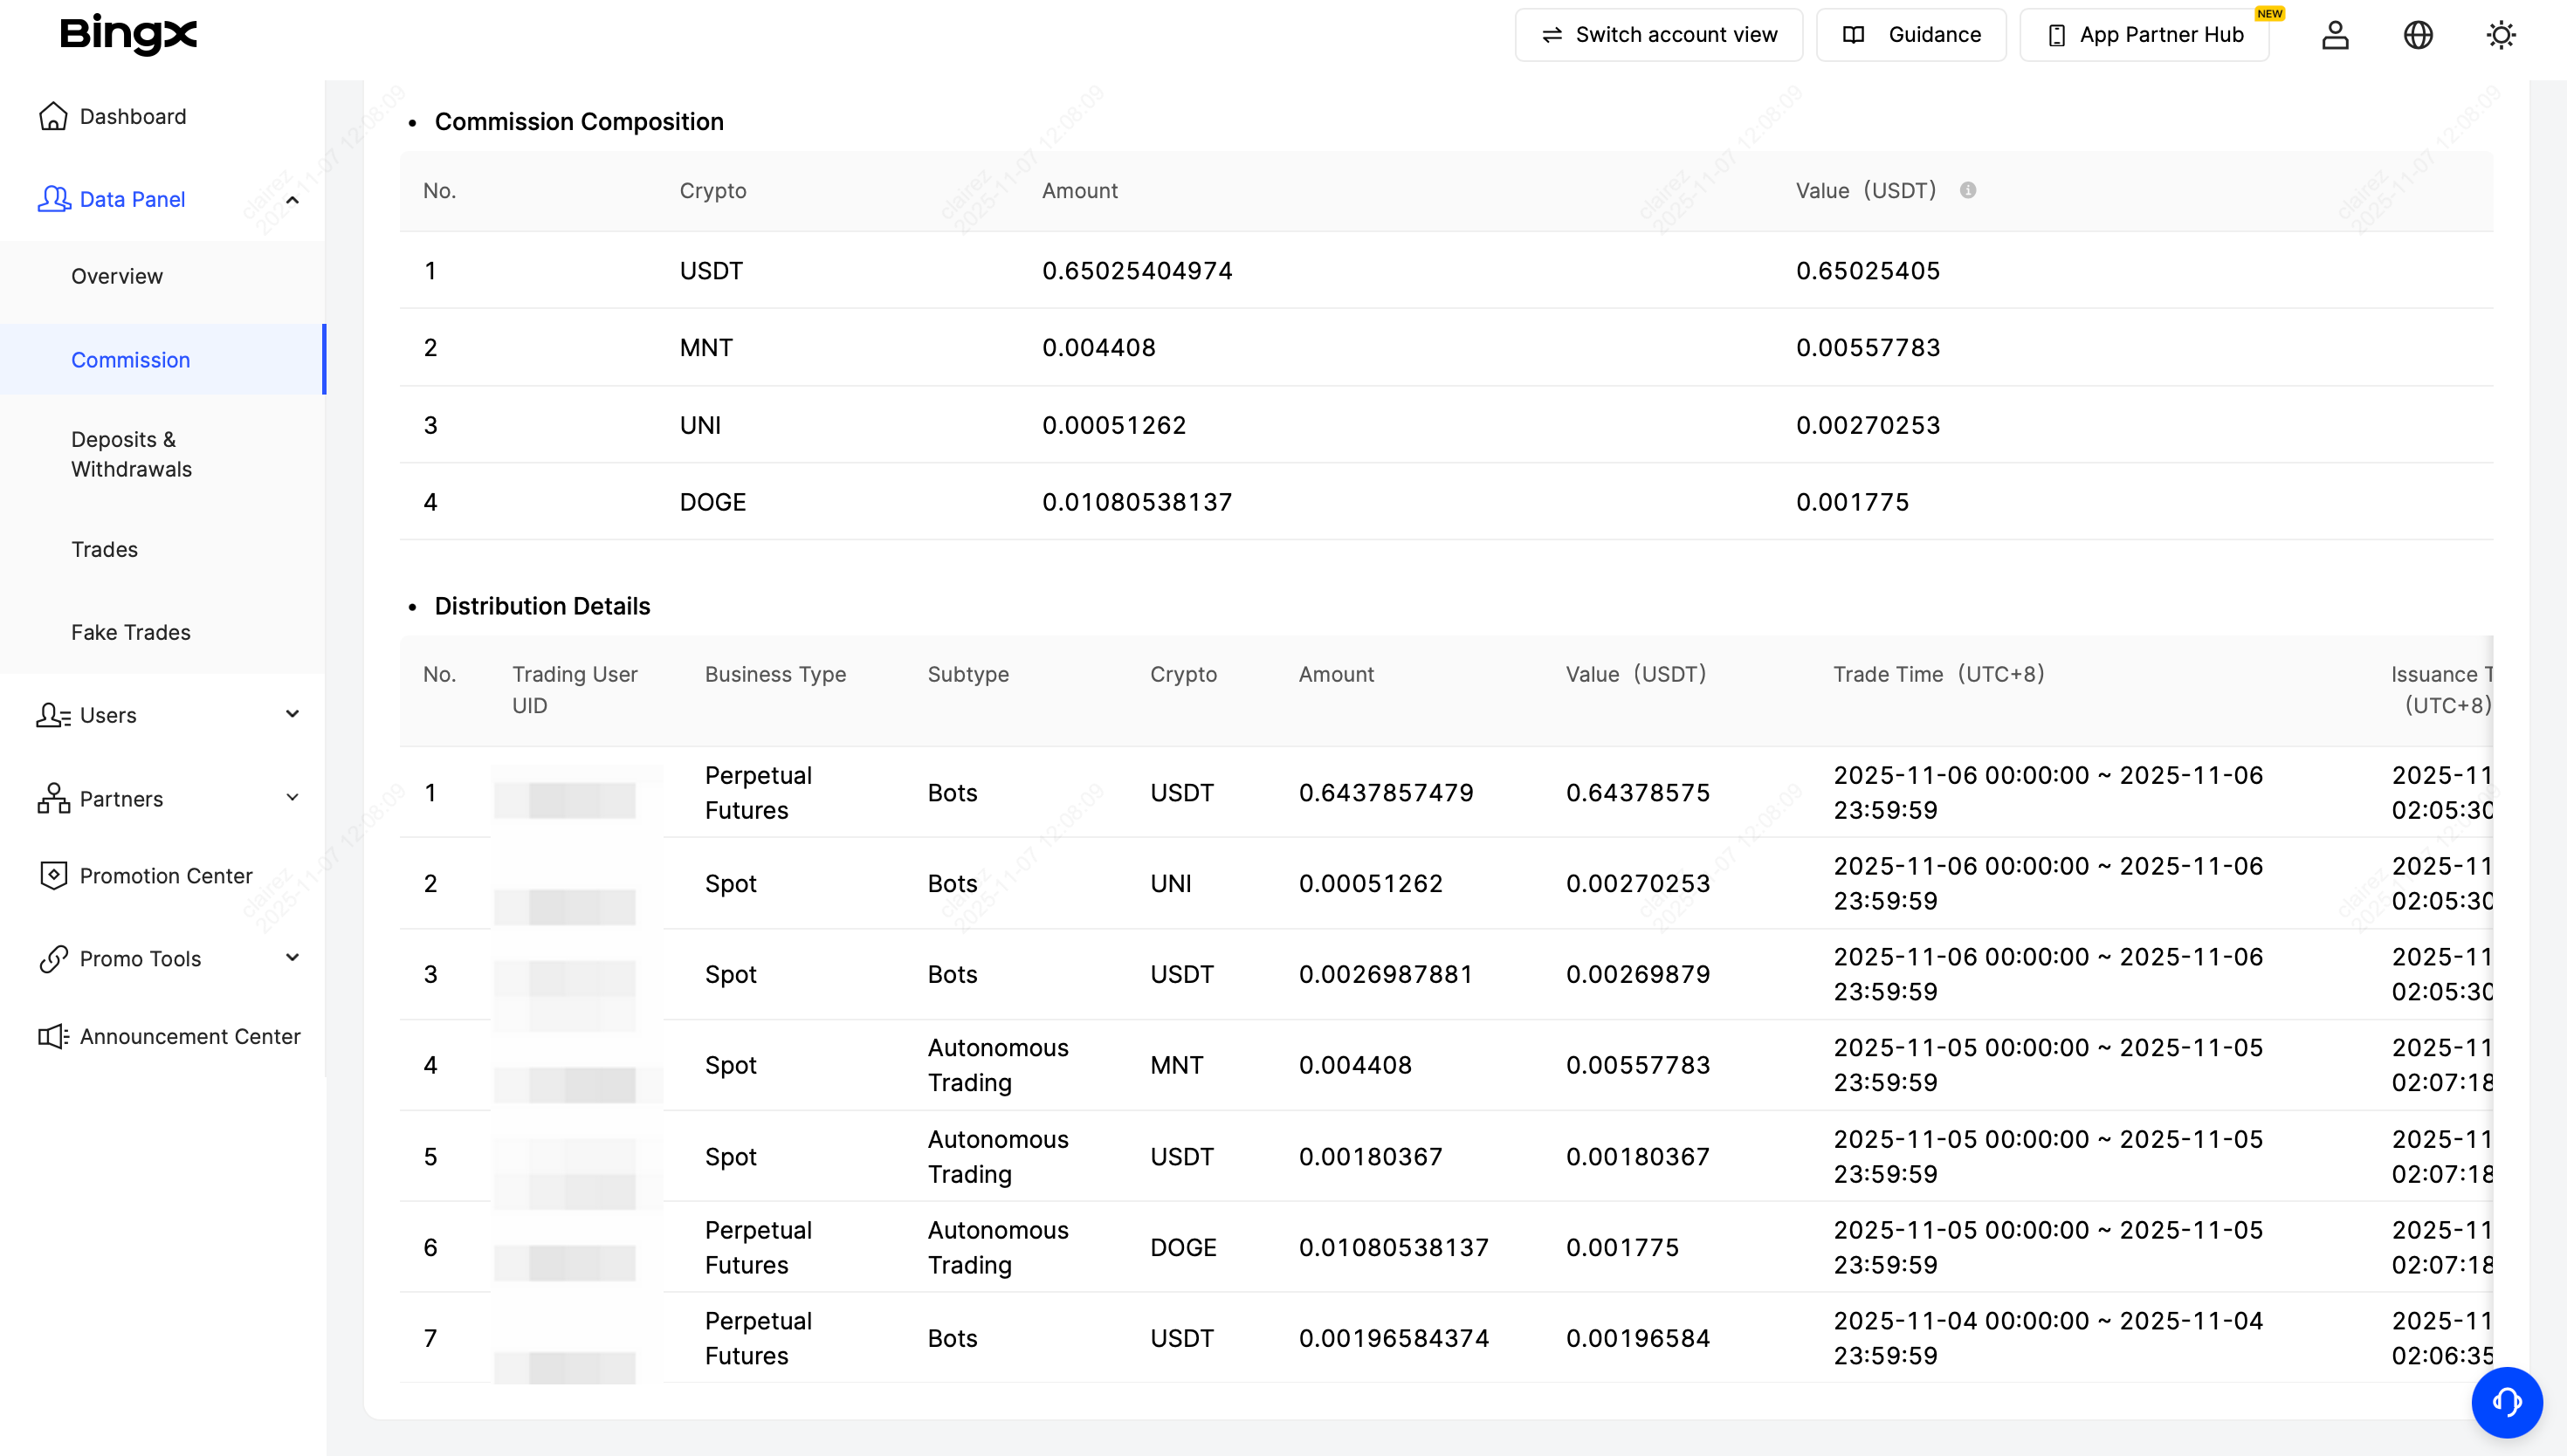
Task: Go to Deposits & Withdrawals page
Action: pyautogui.click(x=131, y=454)
